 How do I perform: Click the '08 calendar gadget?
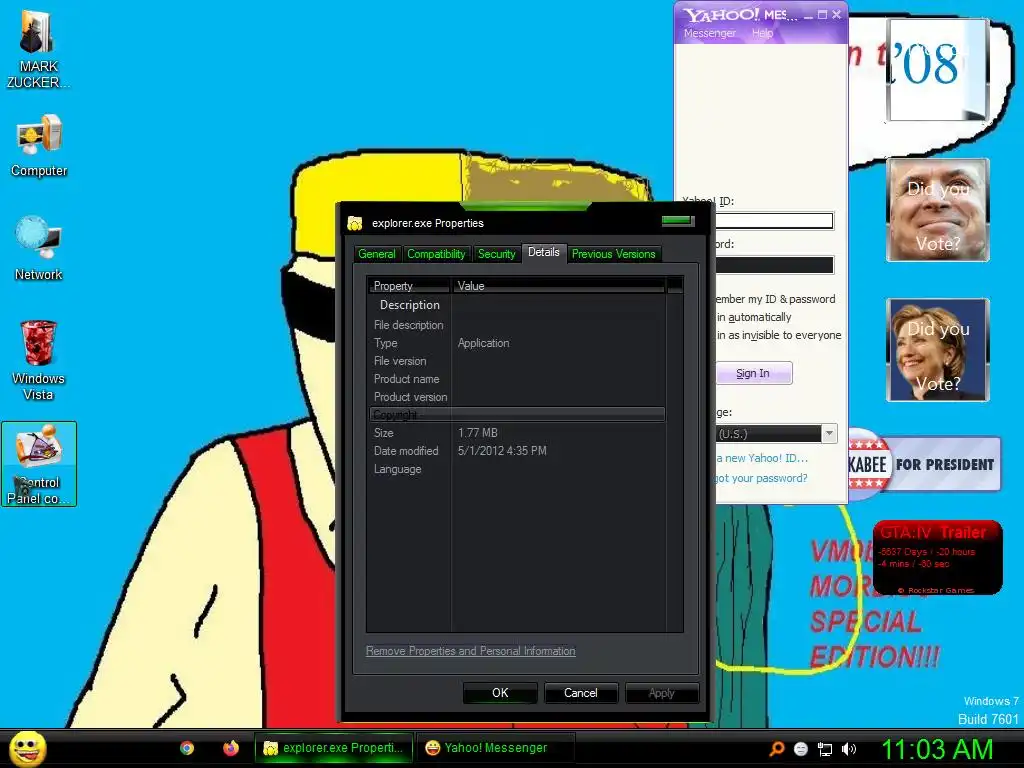[x=937, y=69]
